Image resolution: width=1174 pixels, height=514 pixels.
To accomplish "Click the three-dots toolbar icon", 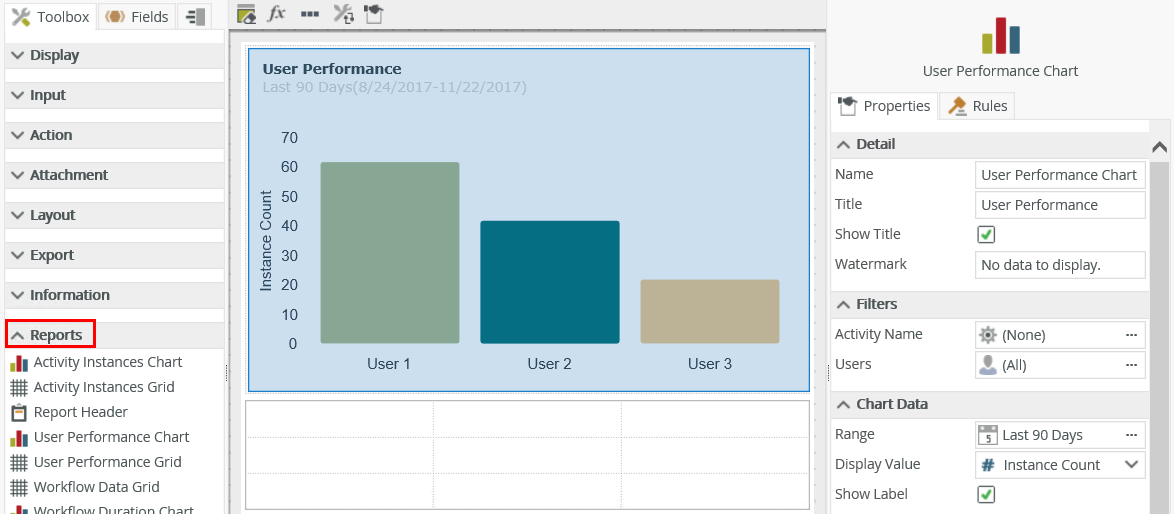I will click(309, 13).
